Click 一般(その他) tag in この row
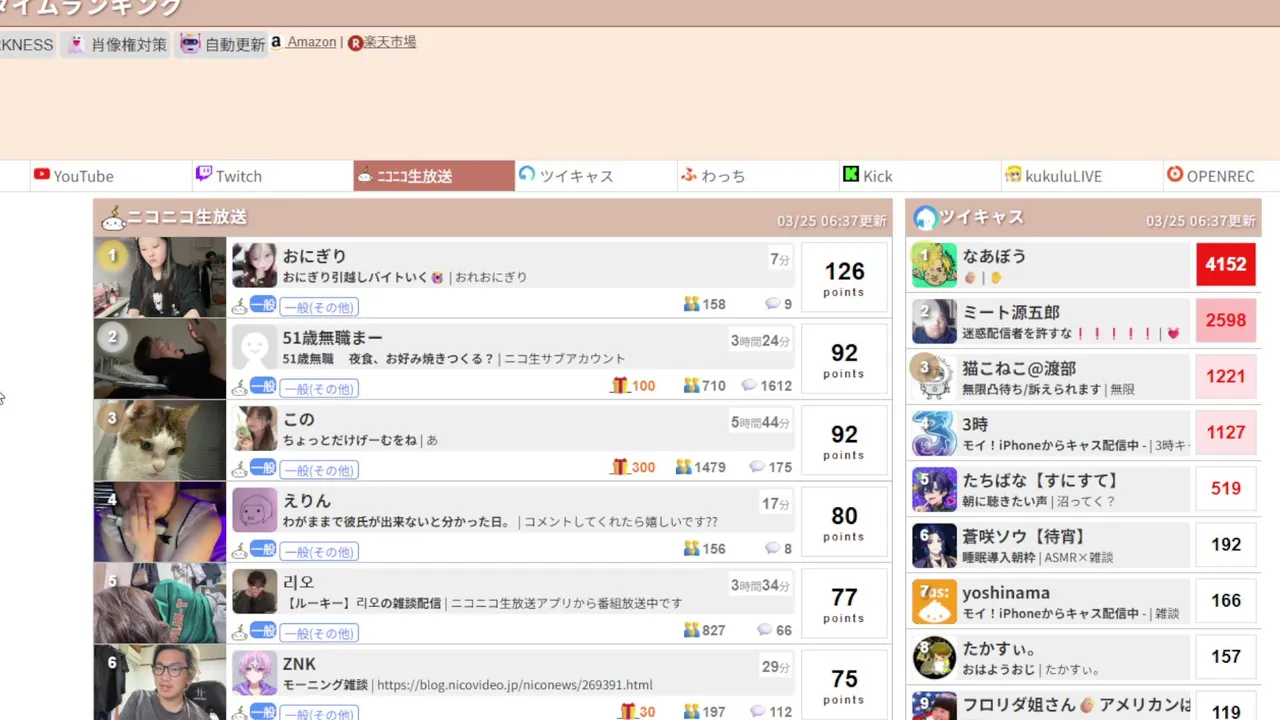Image resolution: width=1280 pixels, height=720 pixels. (x=319, y=470)
